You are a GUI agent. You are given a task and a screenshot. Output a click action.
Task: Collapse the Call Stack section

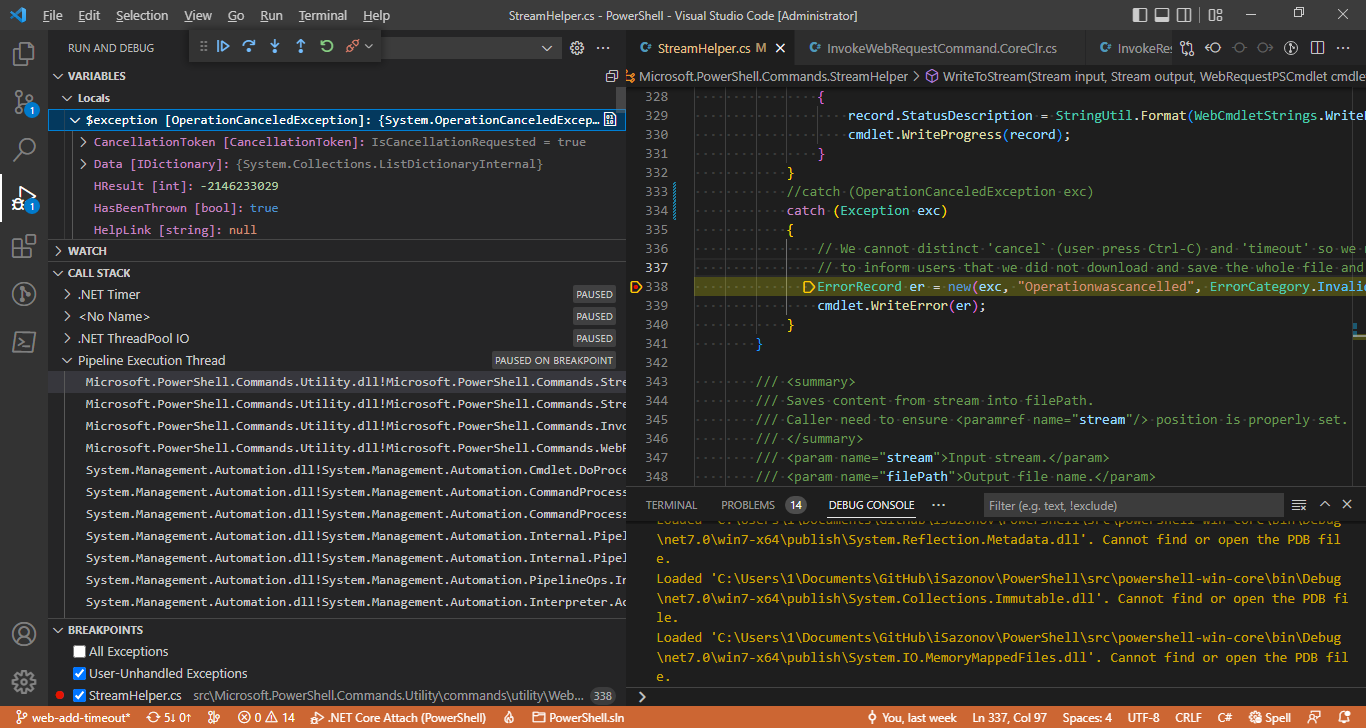click(x=98, y=273)
